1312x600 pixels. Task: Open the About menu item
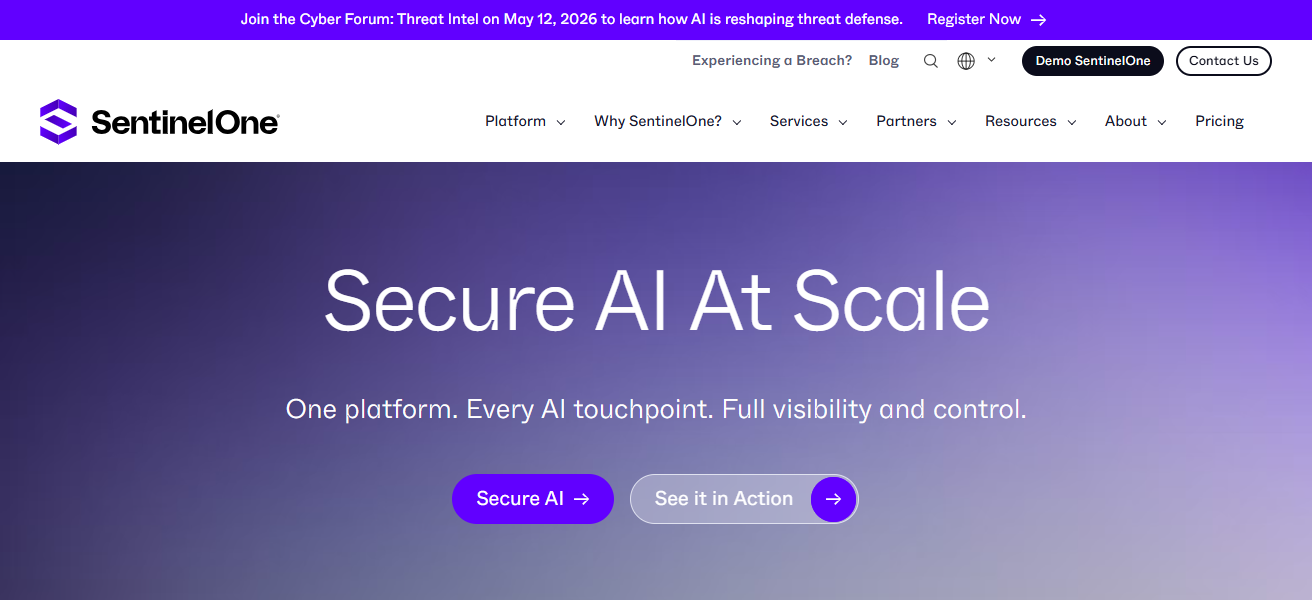click(x=1127, y=121)
